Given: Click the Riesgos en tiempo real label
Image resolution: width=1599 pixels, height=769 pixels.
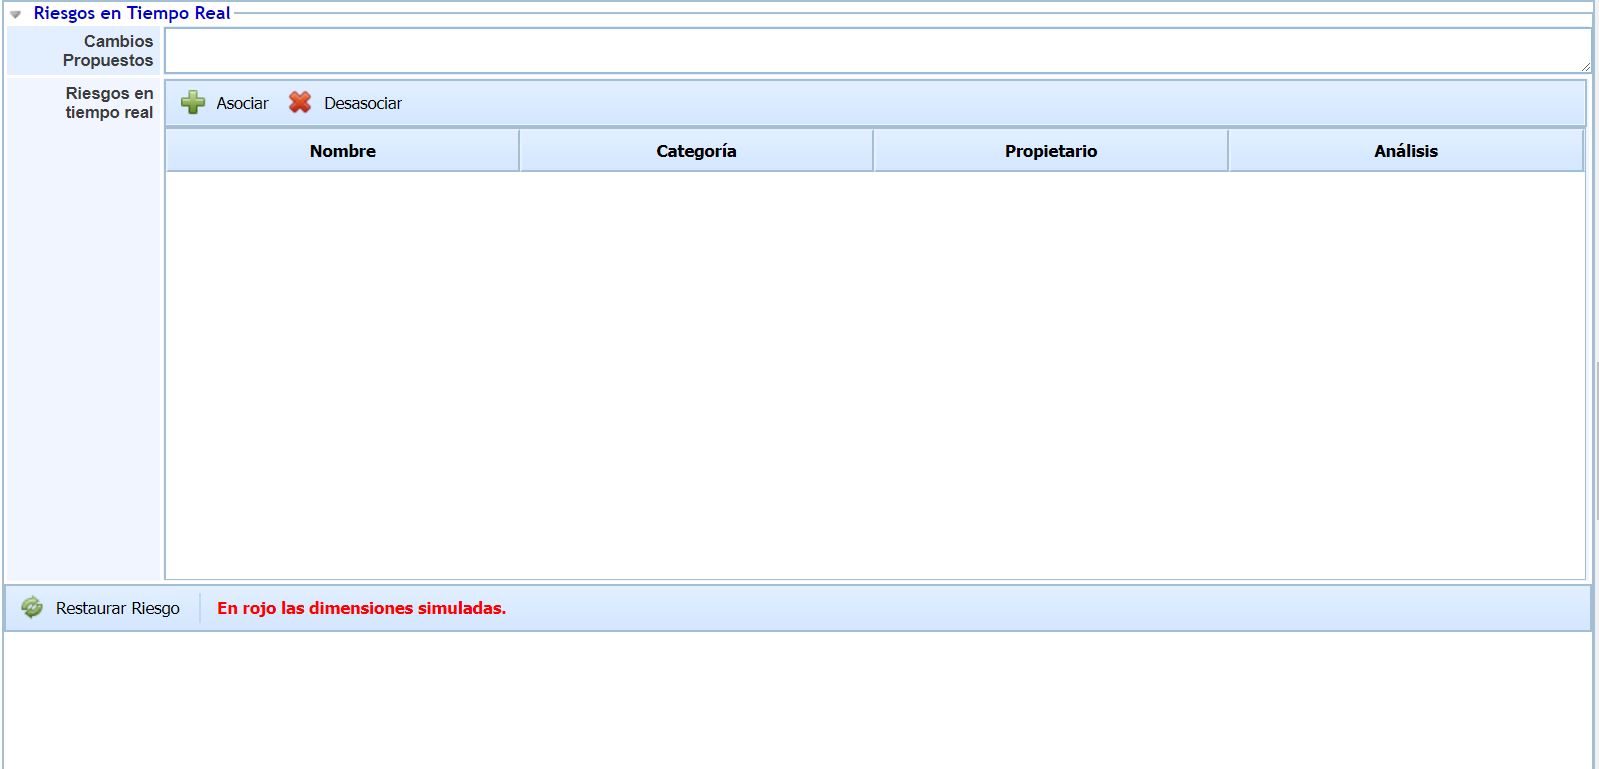Looking at the screenshot, I should 109,103.
